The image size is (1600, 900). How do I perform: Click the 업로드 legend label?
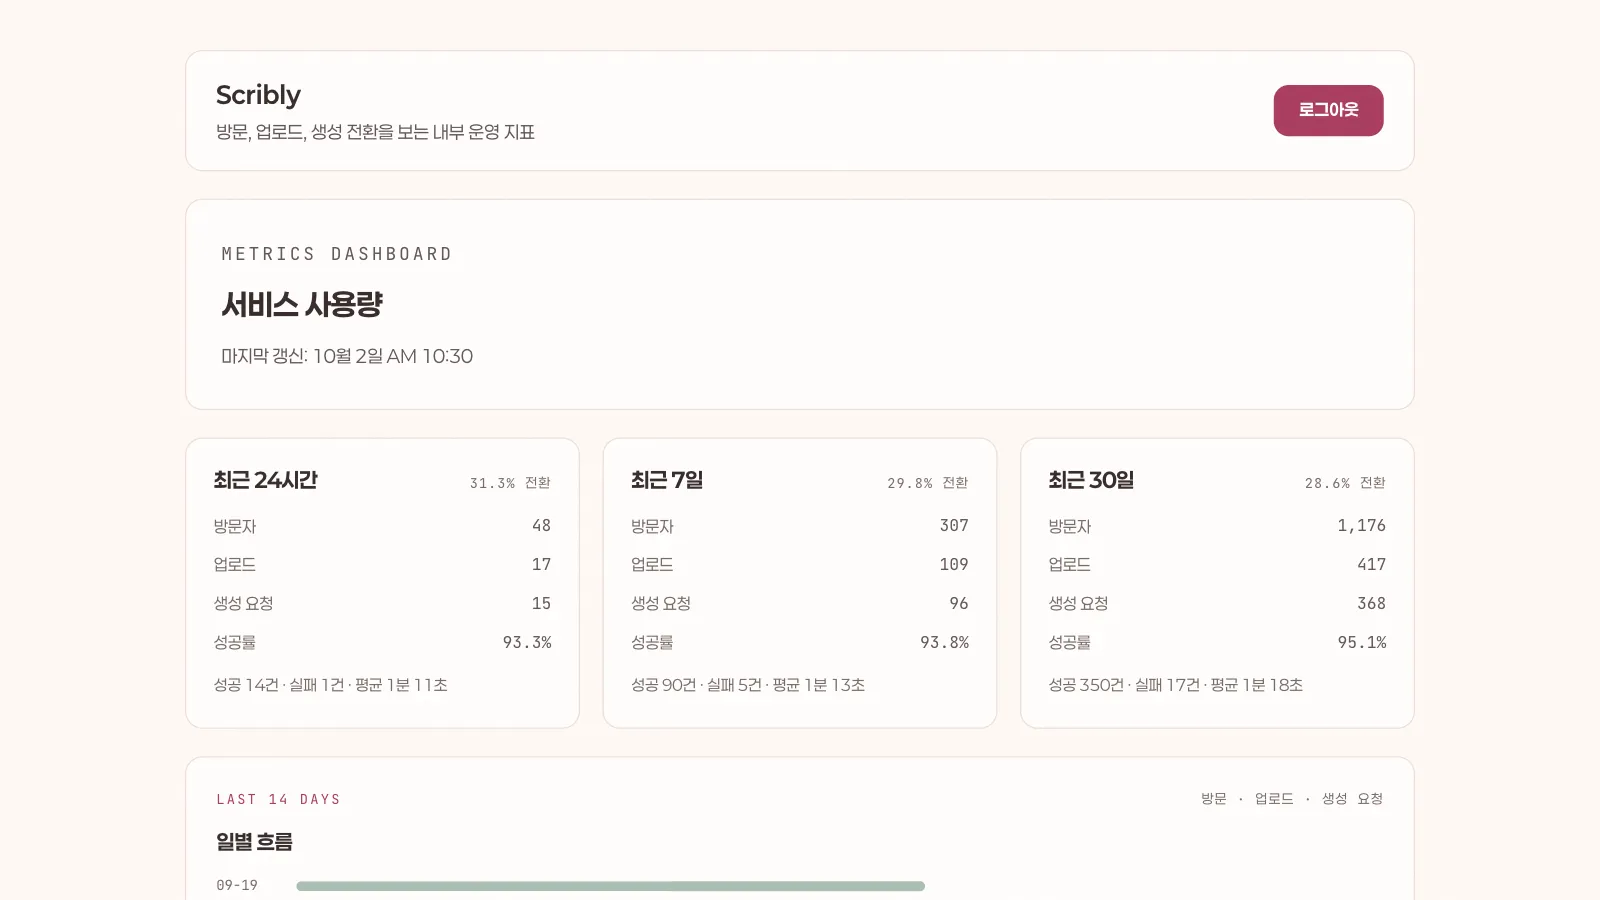point(1274,799)
